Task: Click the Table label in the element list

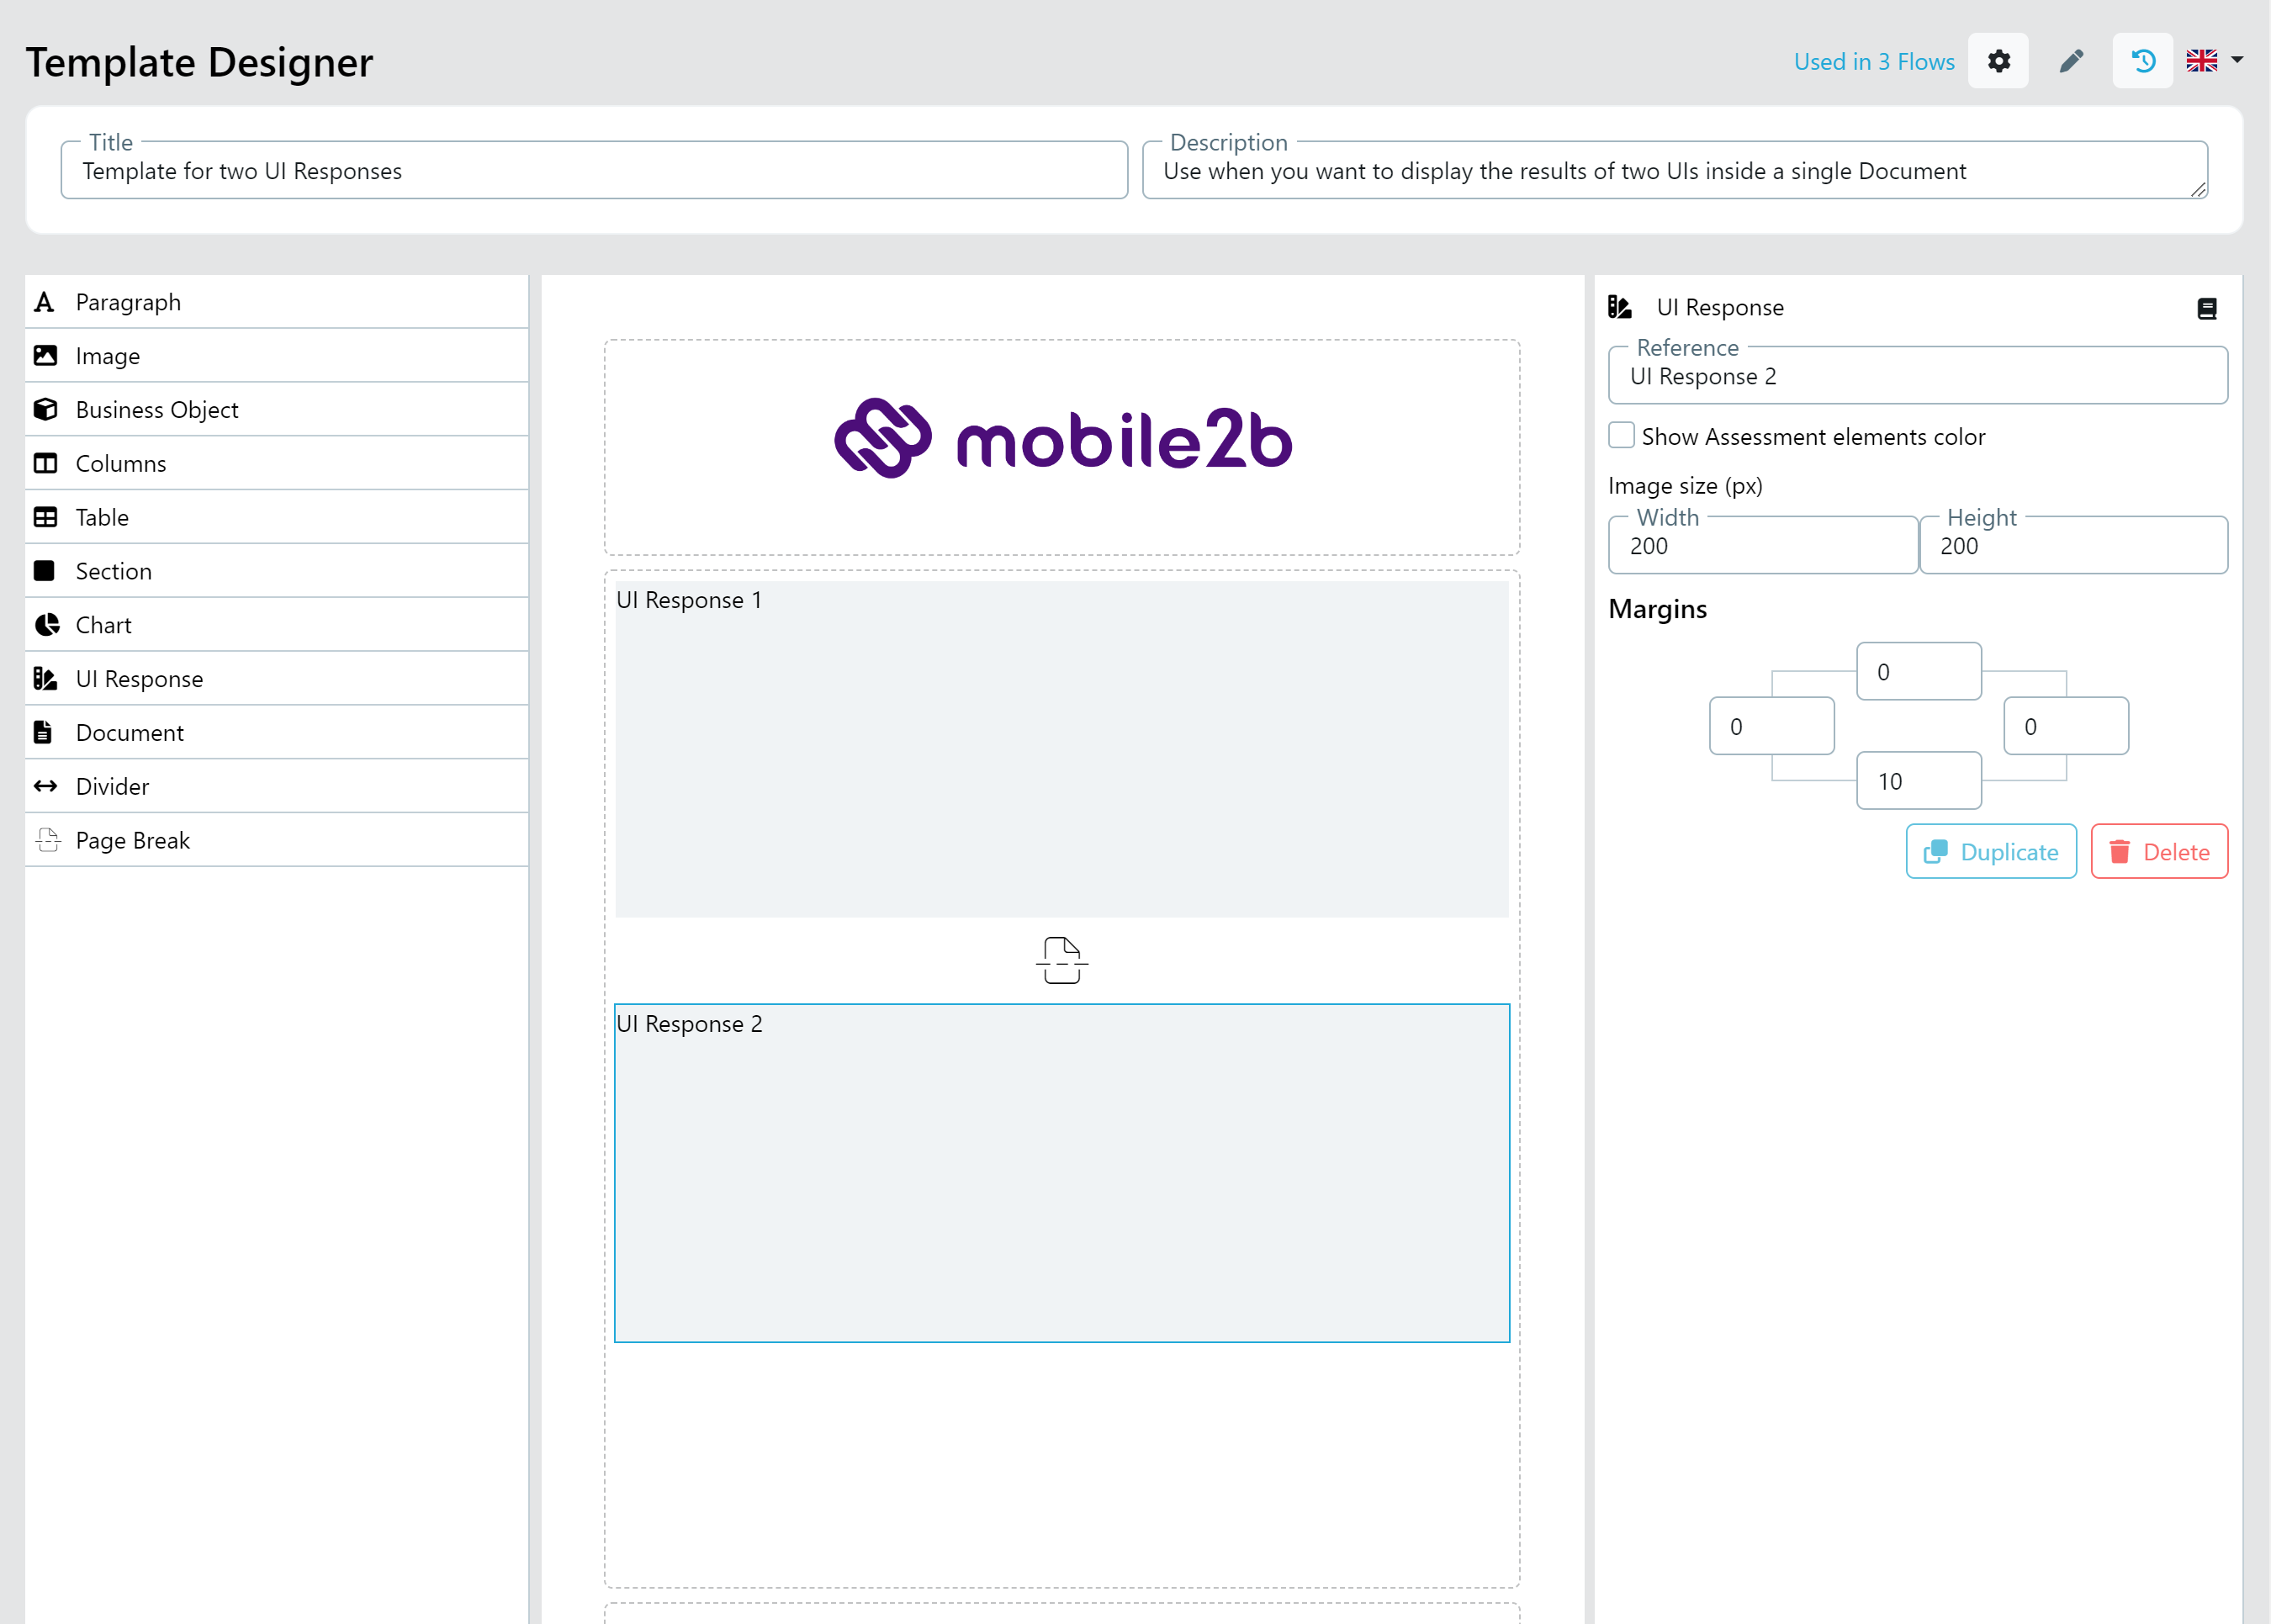Action: click(x=102, y=517)
